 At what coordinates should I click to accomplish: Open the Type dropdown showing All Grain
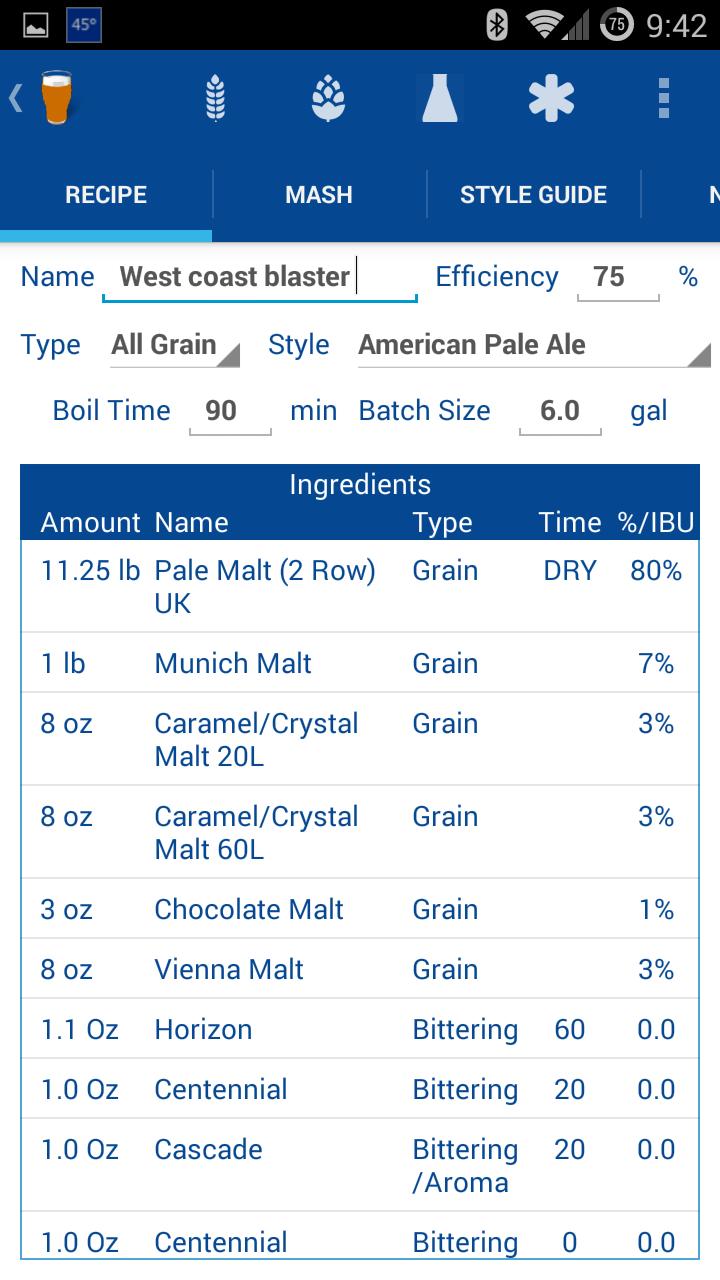pos(175,345)
